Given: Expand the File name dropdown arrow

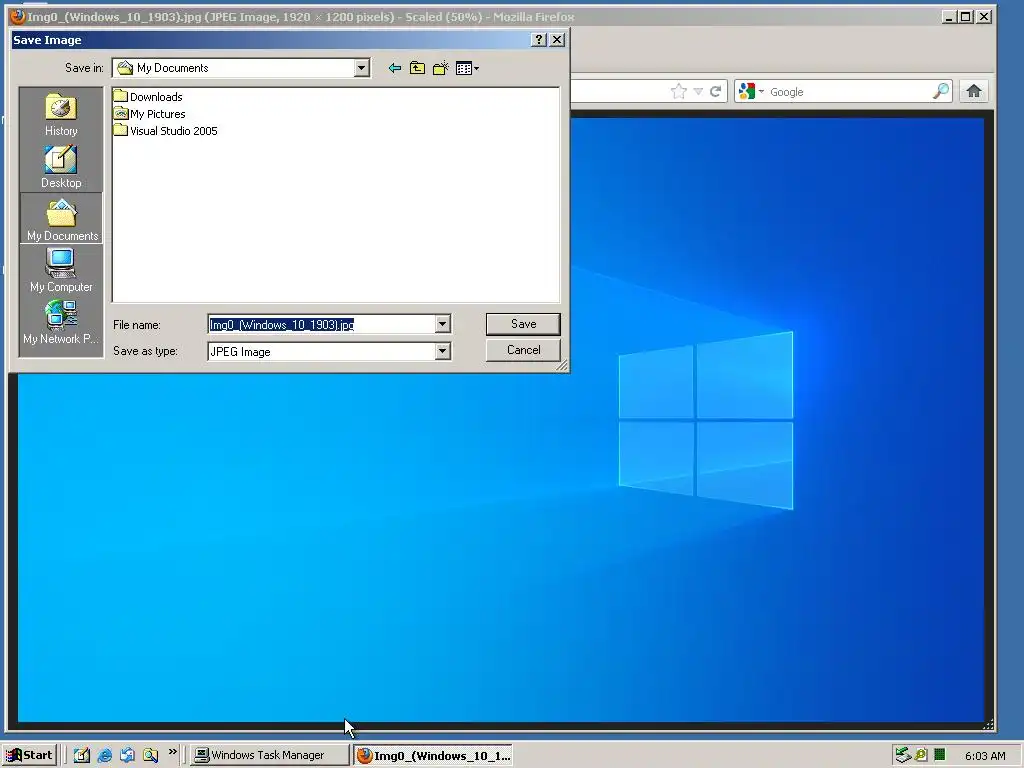Looking at the screenshot, I should point(442,324).
